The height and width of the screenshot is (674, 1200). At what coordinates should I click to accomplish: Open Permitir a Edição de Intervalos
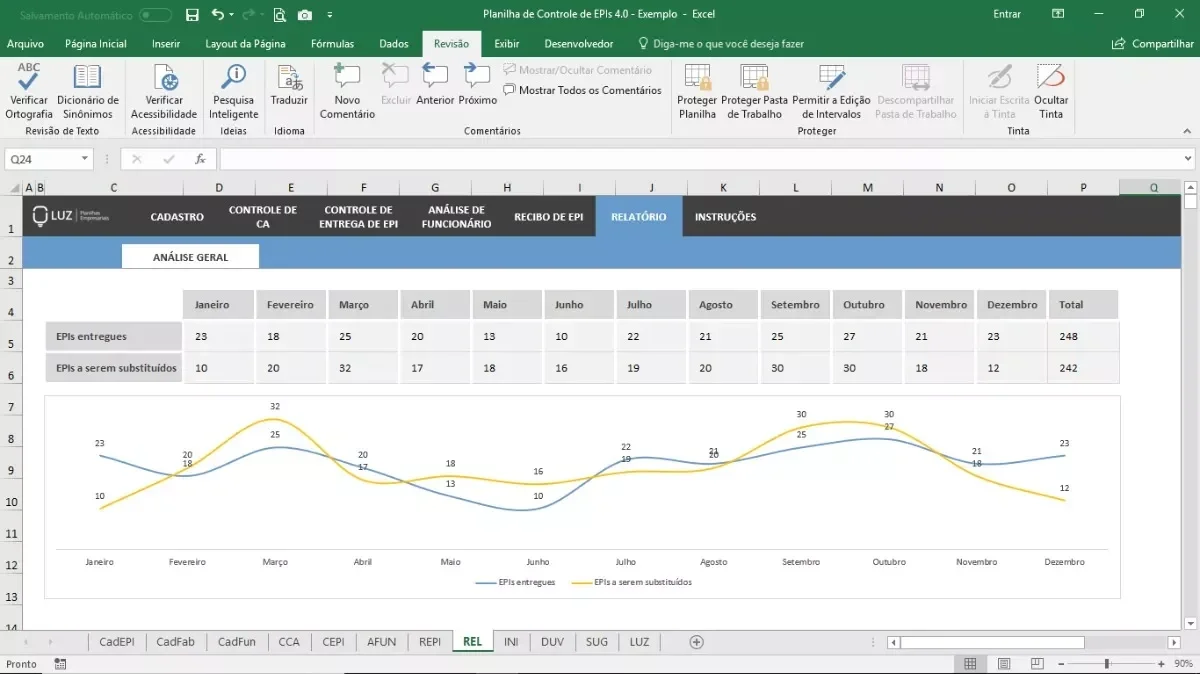[832, 91]
